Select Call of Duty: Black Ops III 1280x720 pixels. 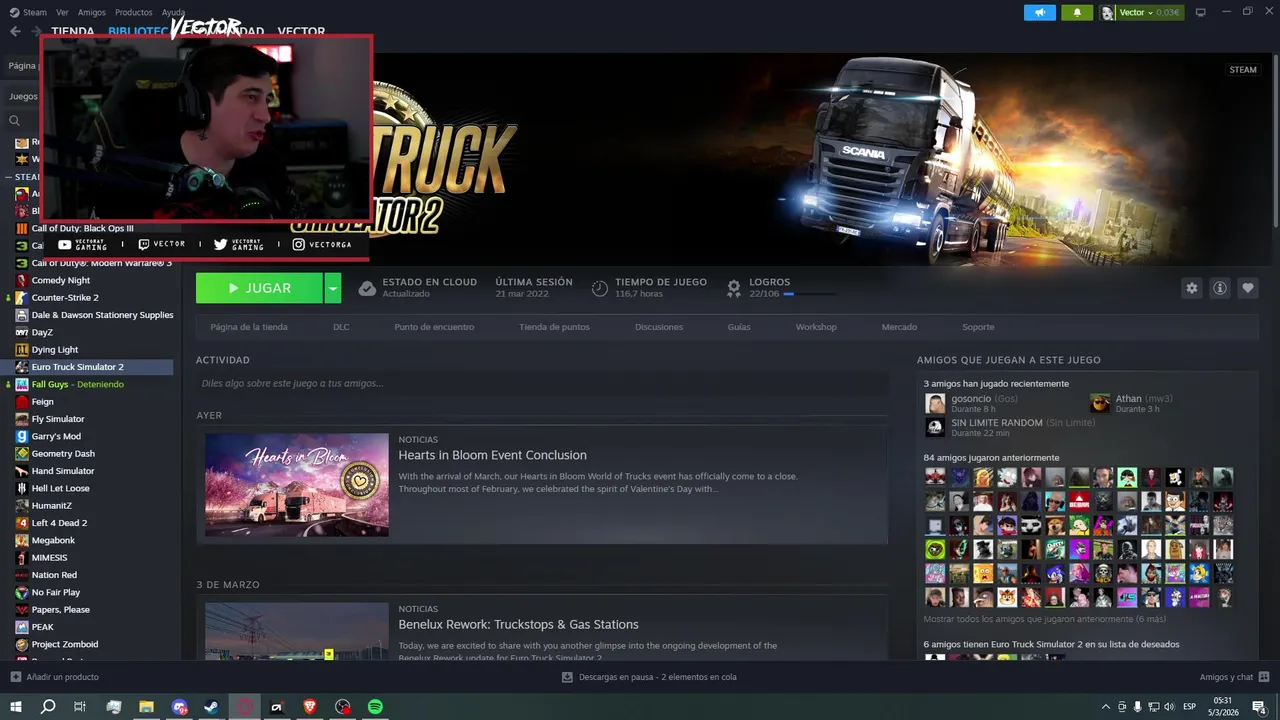tap(82, 228)
